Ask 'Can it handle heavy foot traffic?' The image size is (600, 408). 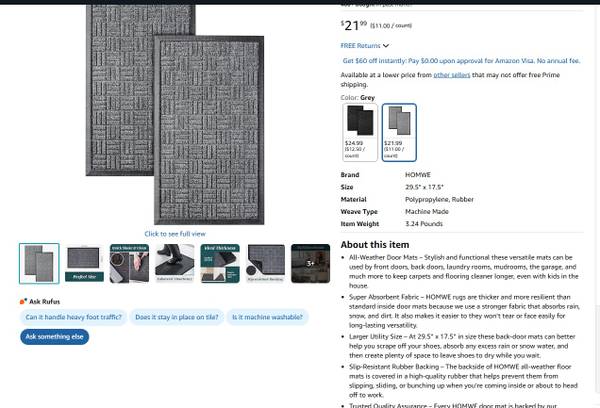[73, 317]
